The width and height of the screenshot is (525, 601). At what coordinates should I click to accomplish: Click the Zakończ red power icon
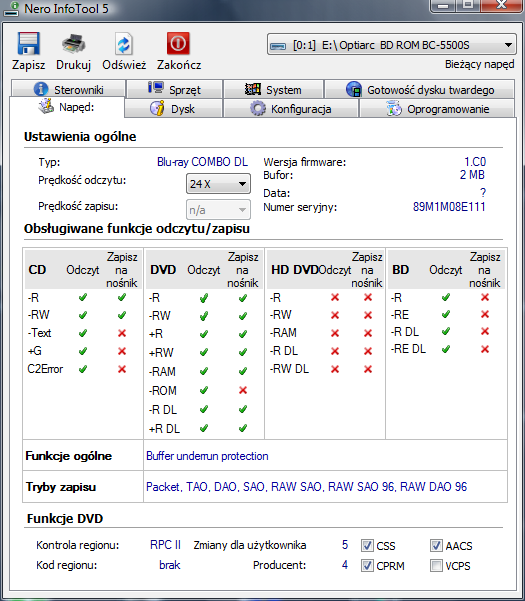tap(178, 43)
